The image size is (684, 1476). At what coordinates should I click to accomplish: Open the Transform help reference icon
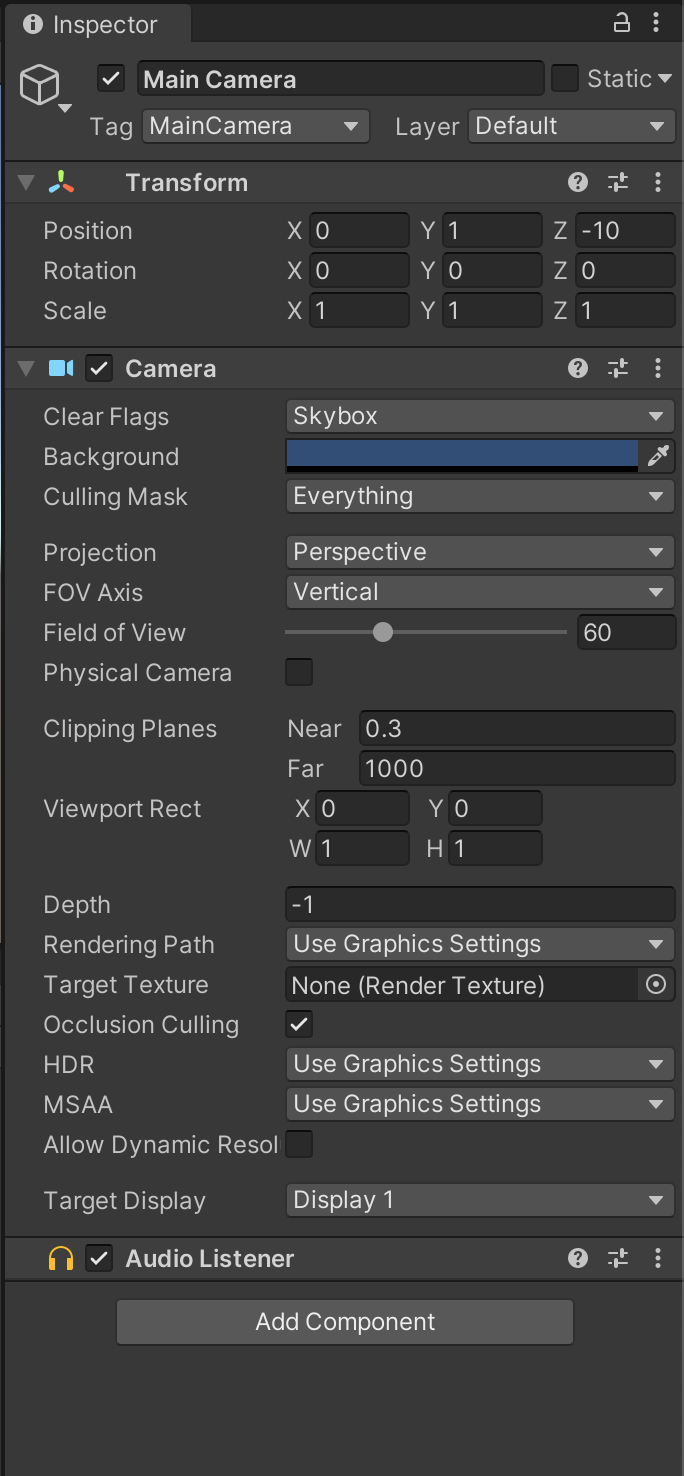(x=578, y=182)
